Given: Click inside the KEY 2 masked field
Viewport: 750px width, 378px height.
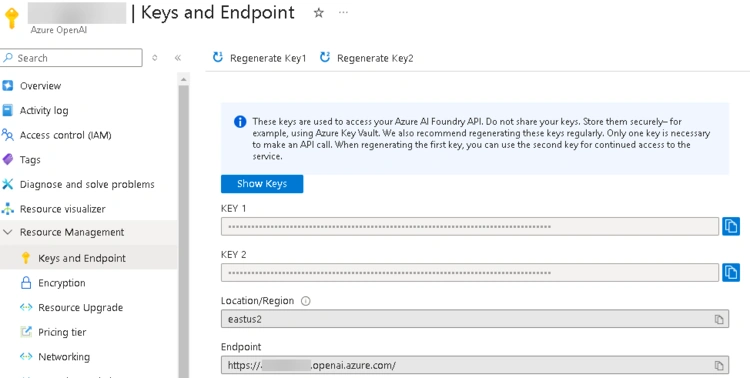Looking at the screenshot, I should (x=470, y=272).
